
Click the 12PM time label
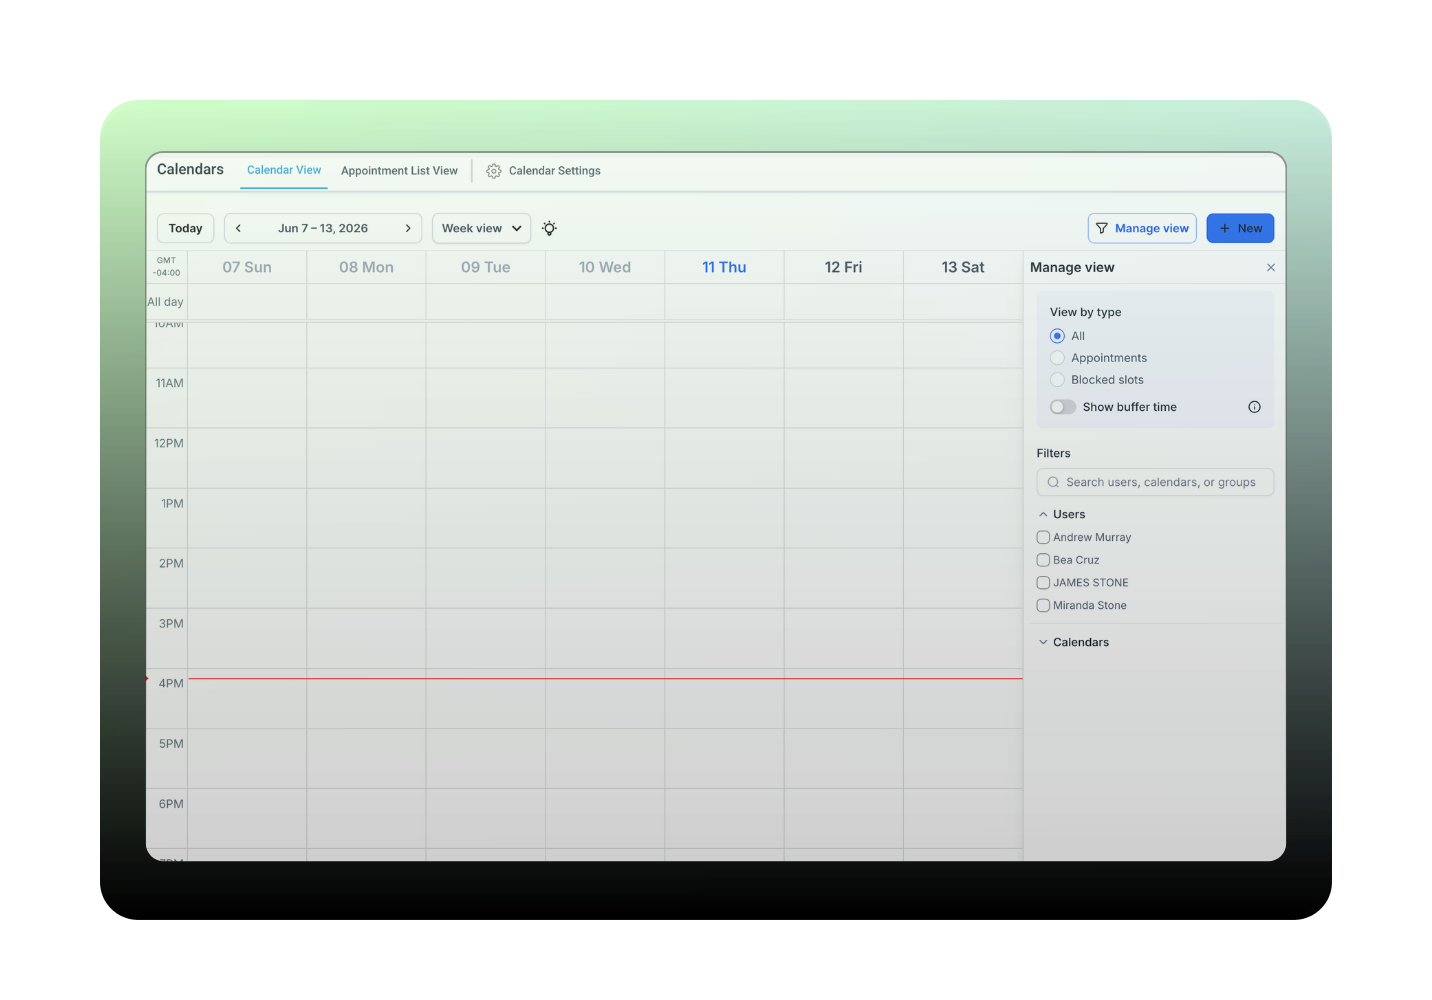pos(169,443)
